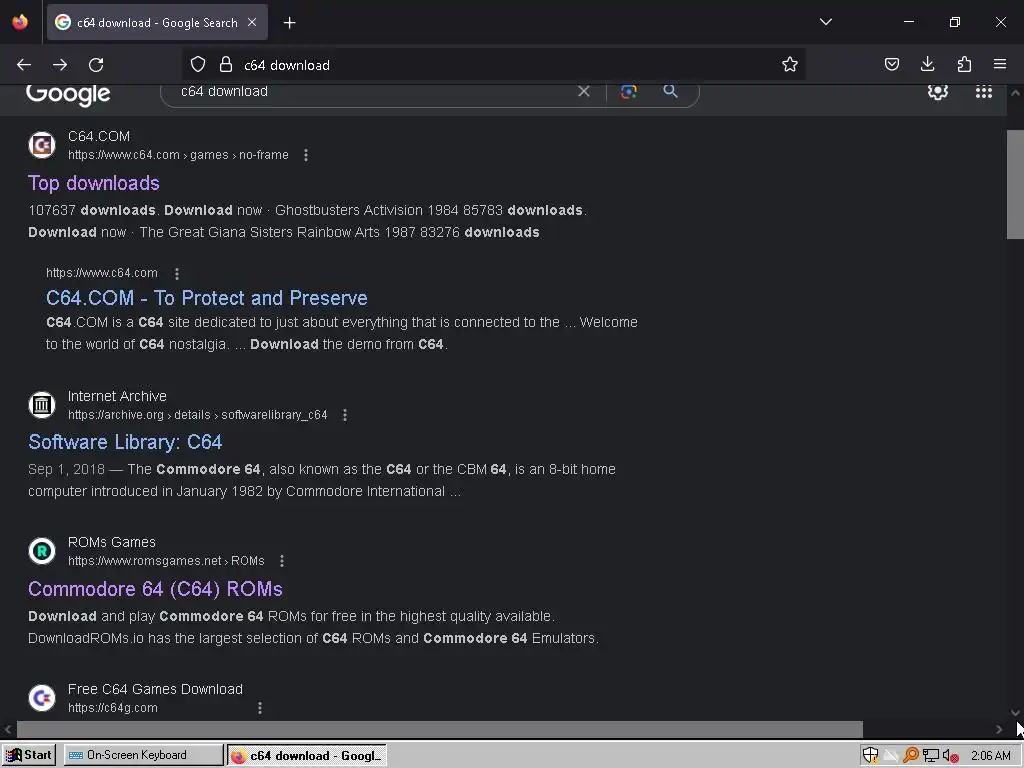This screenshot has width=1024, height=768.
Task: Click the https://c64g.com URL text
Action: (113, 708)
